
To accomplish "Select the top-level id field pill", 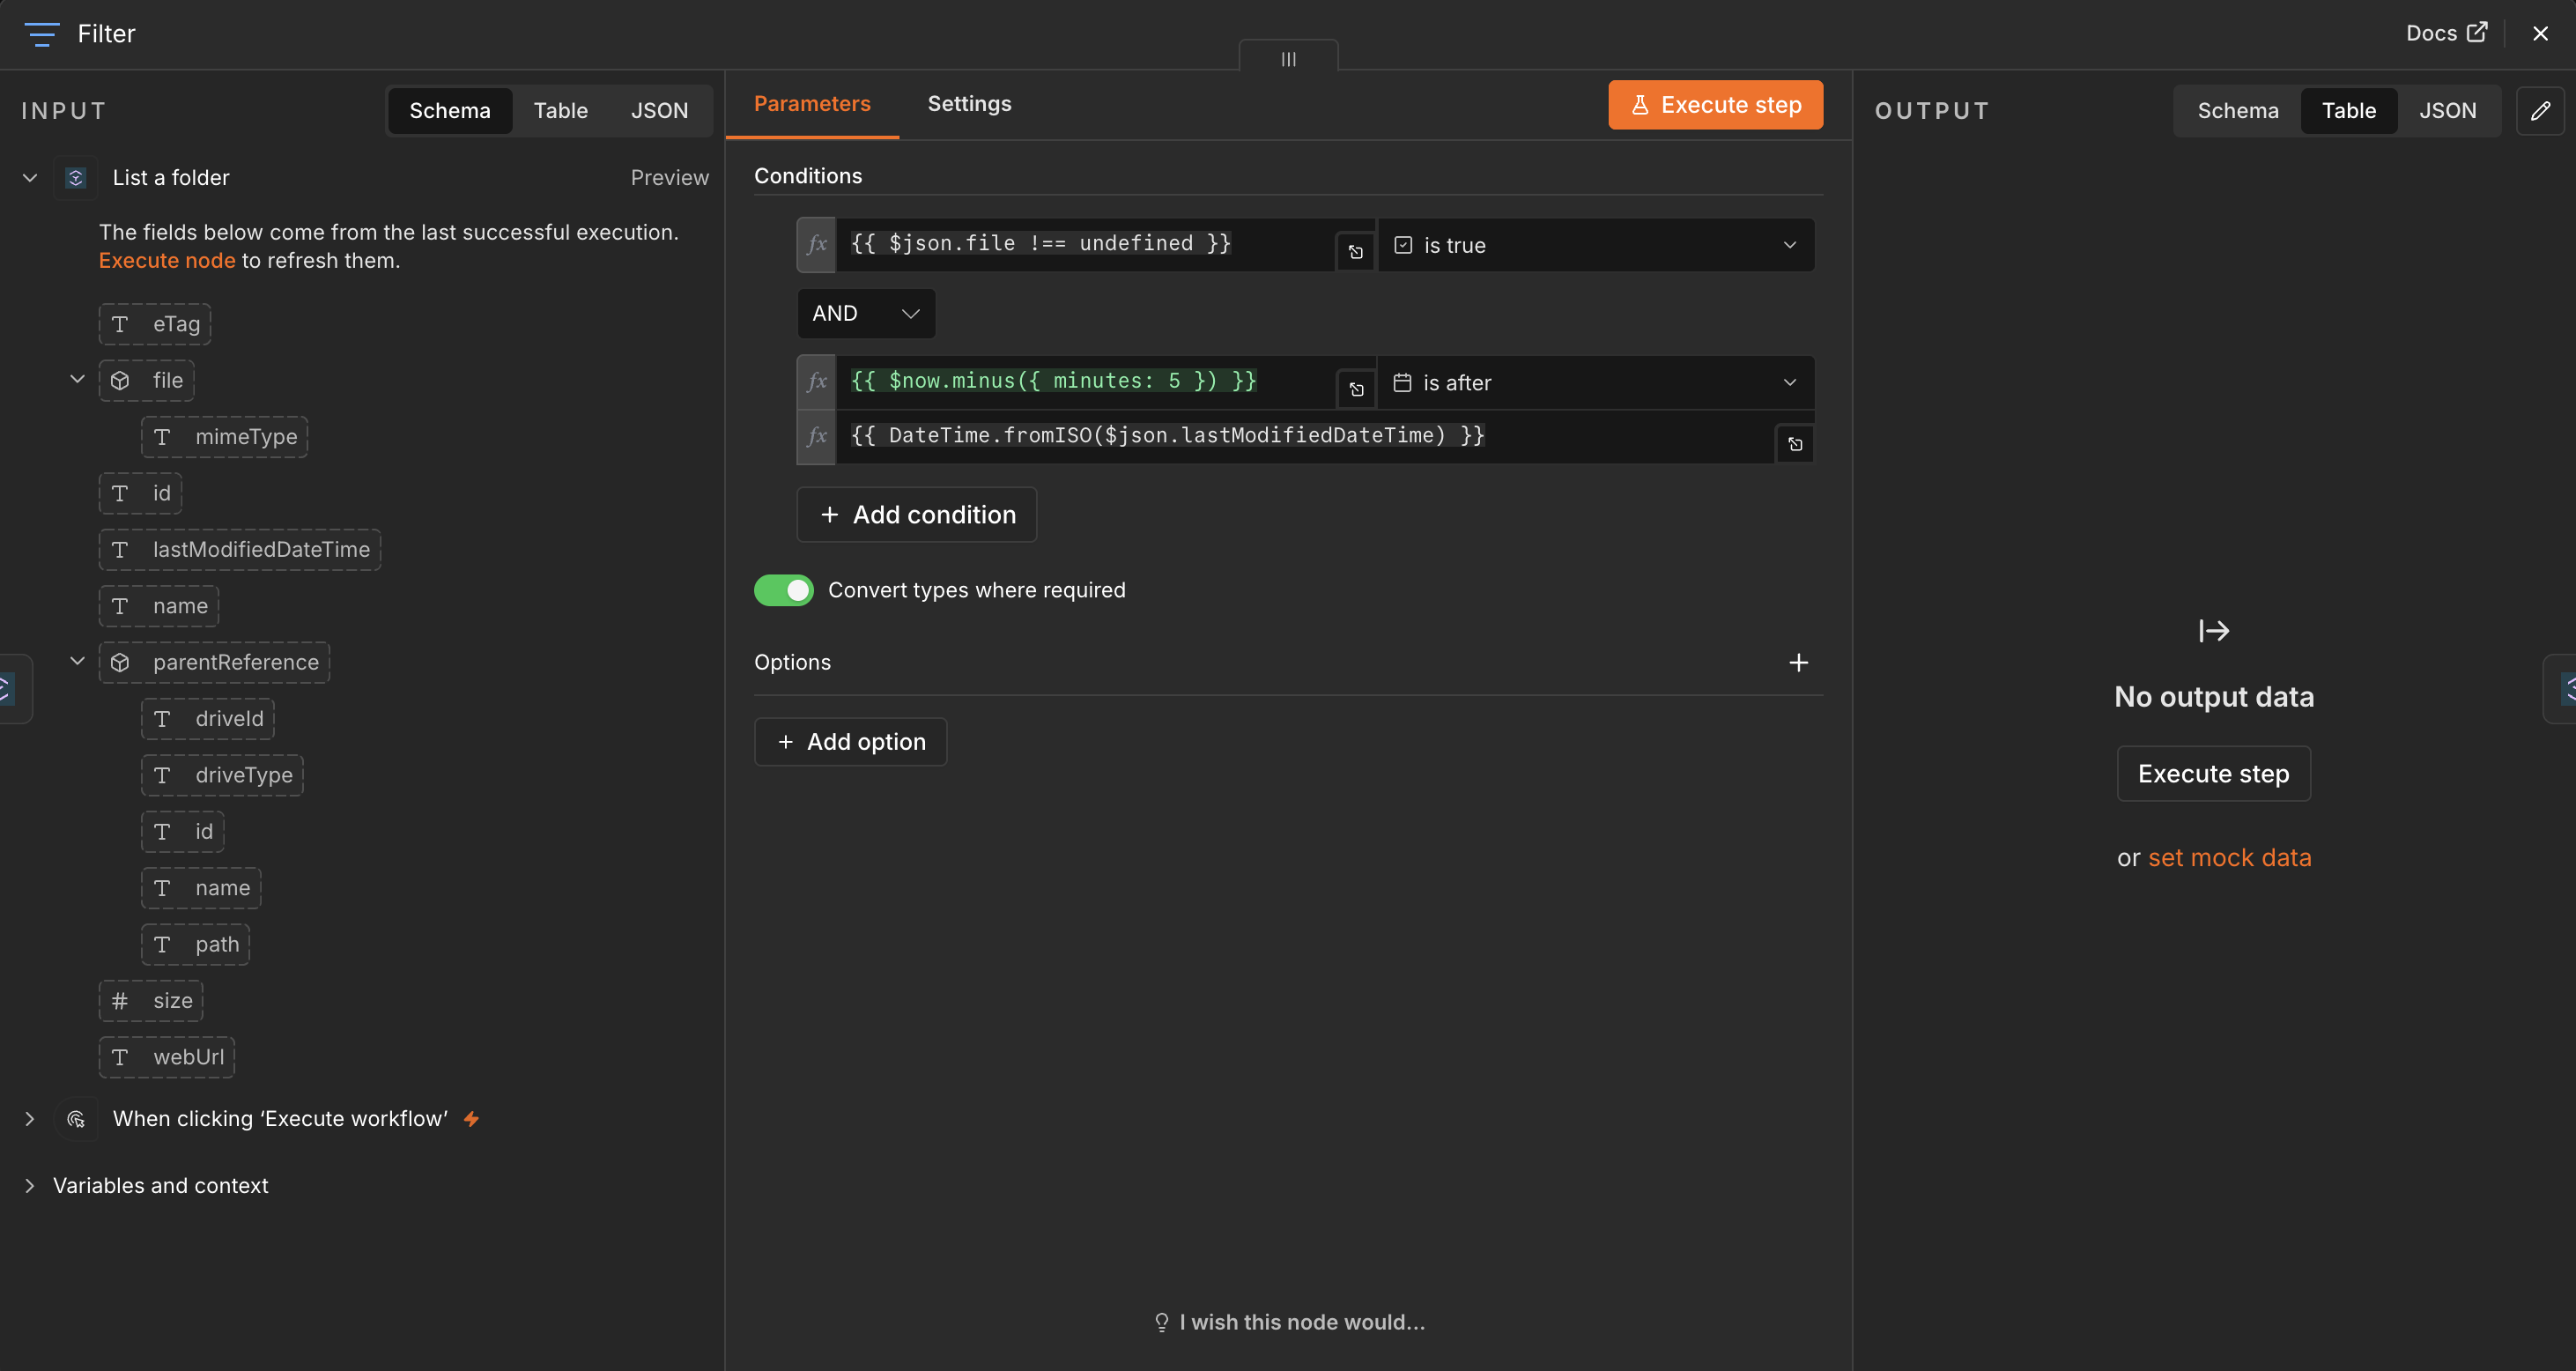I will (140, 493).
